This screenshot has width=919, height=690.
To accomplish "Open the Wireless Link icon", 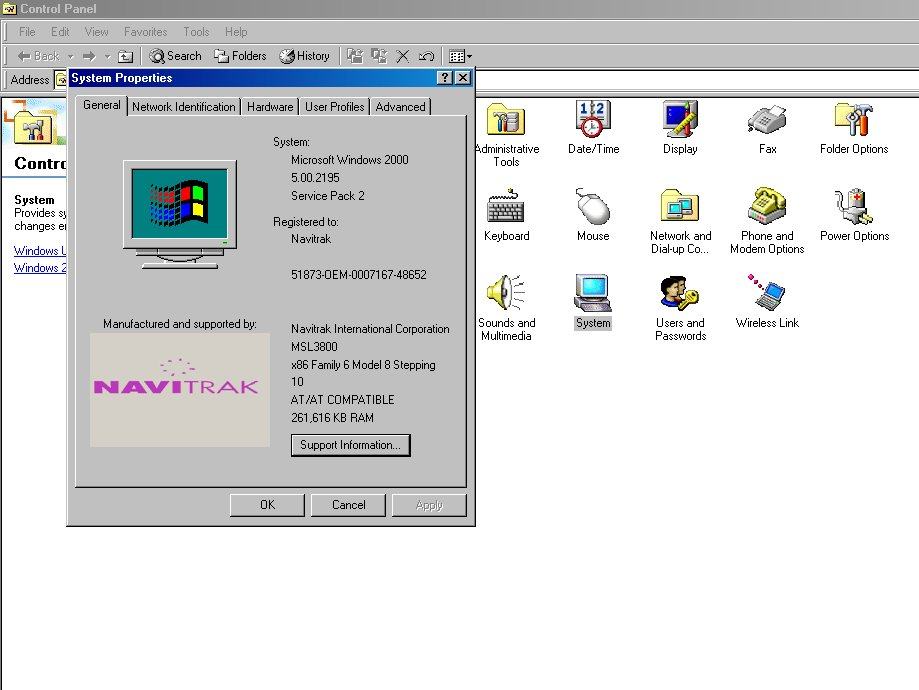I will [x=767, y=295].
